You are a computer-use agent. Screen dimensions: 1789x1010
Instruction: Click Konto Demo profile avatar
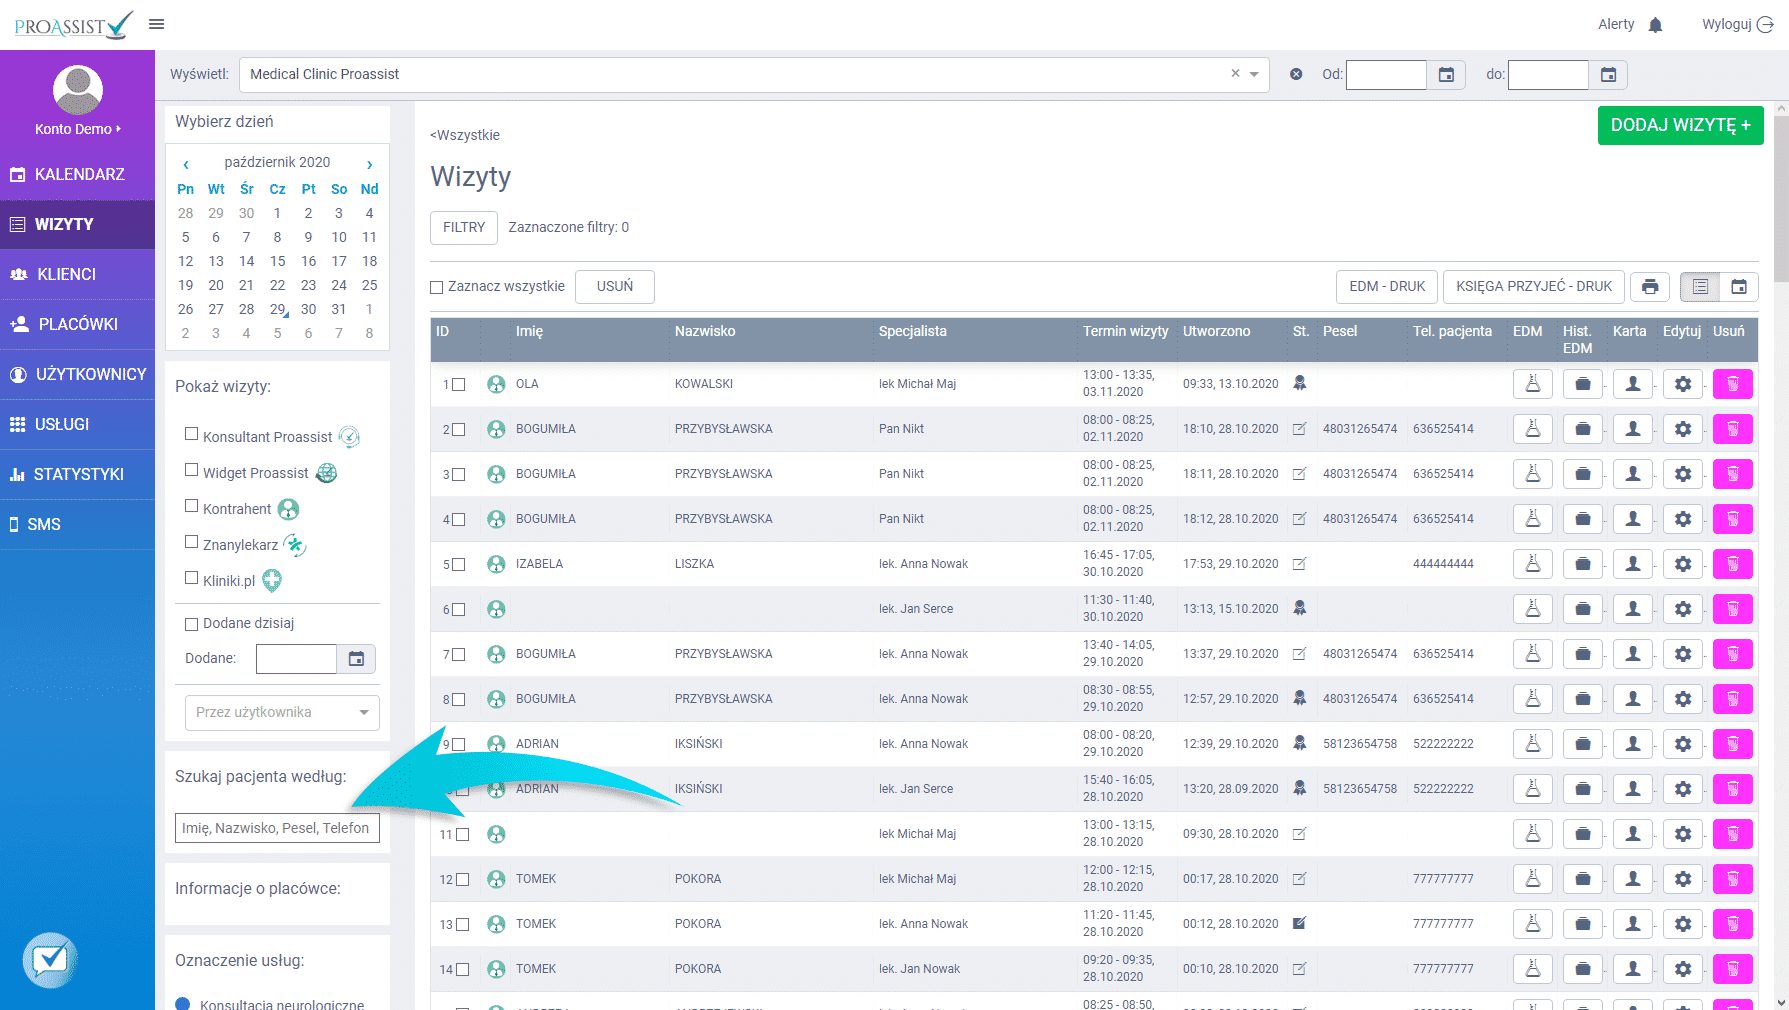click(x=78, y=90)
